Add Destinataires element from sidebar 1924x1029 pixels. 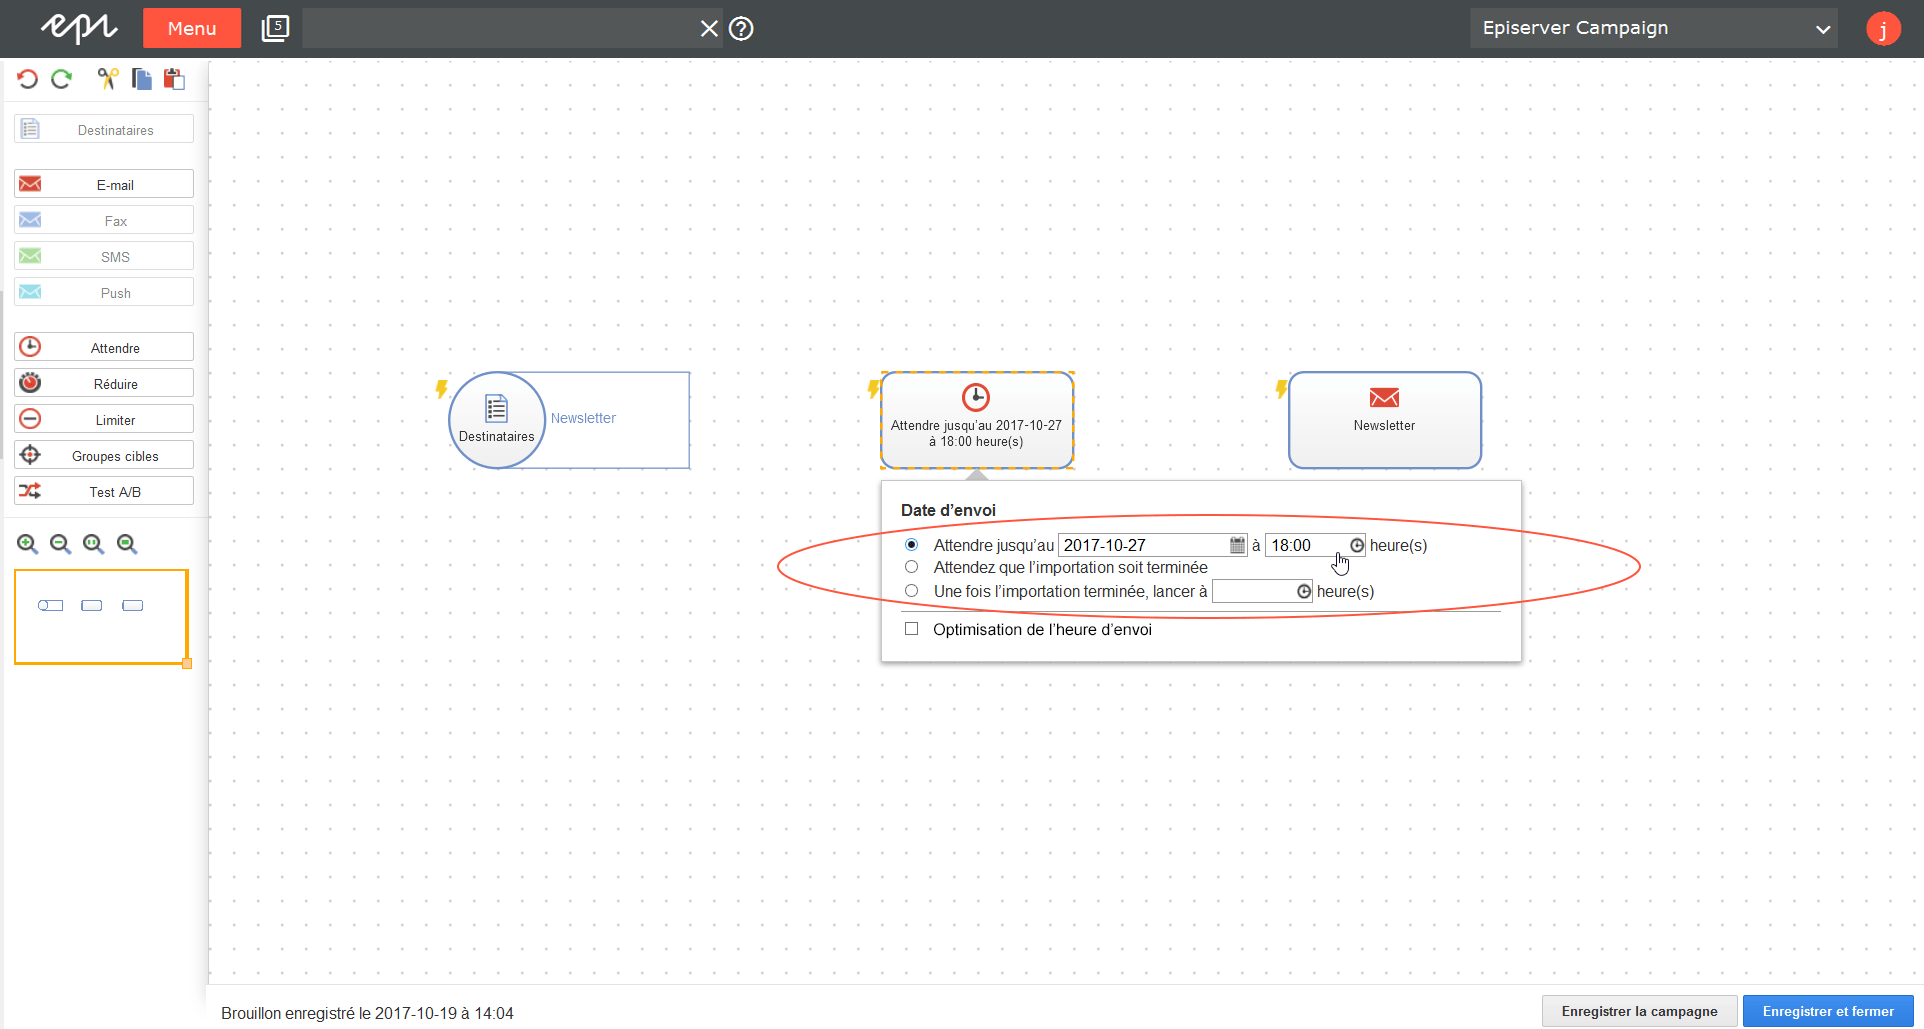pyautogui.click(x=104, y=129)
